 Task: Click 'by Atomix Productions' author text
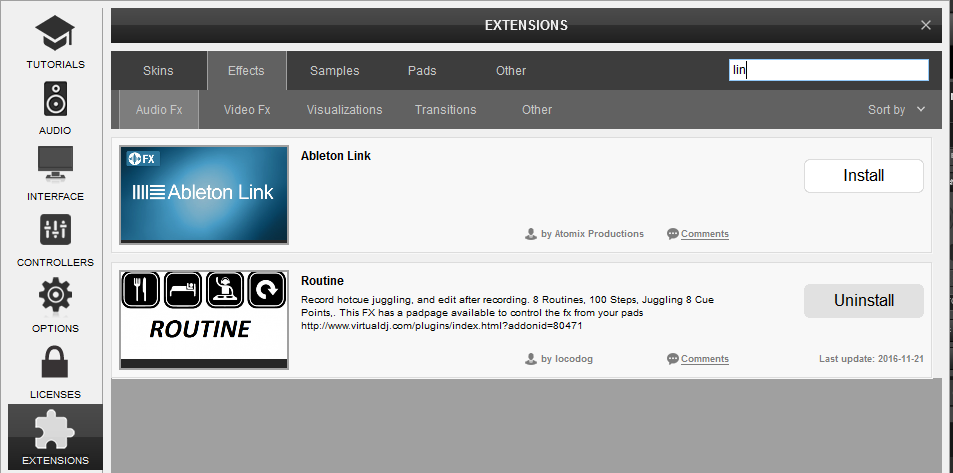592,233
